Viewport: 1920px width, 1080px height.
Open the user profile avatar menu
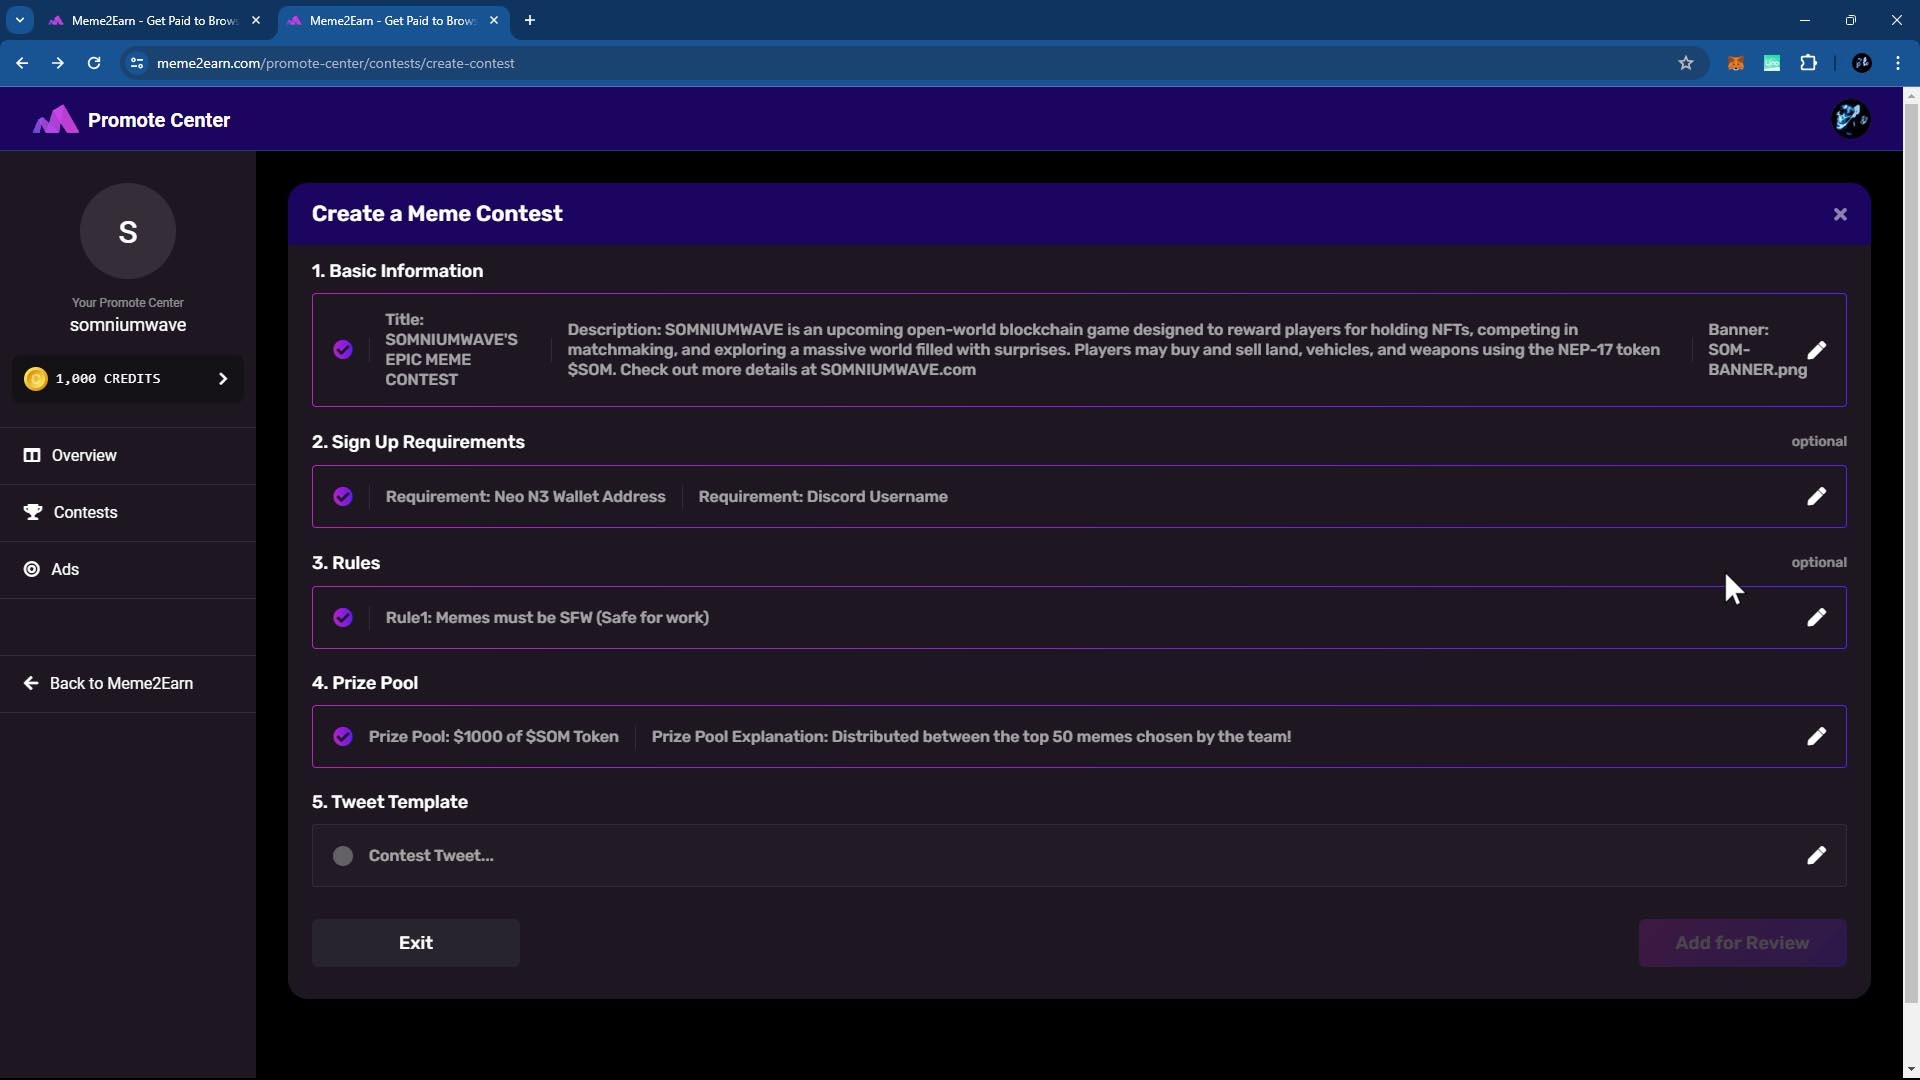coord(1851,119)
